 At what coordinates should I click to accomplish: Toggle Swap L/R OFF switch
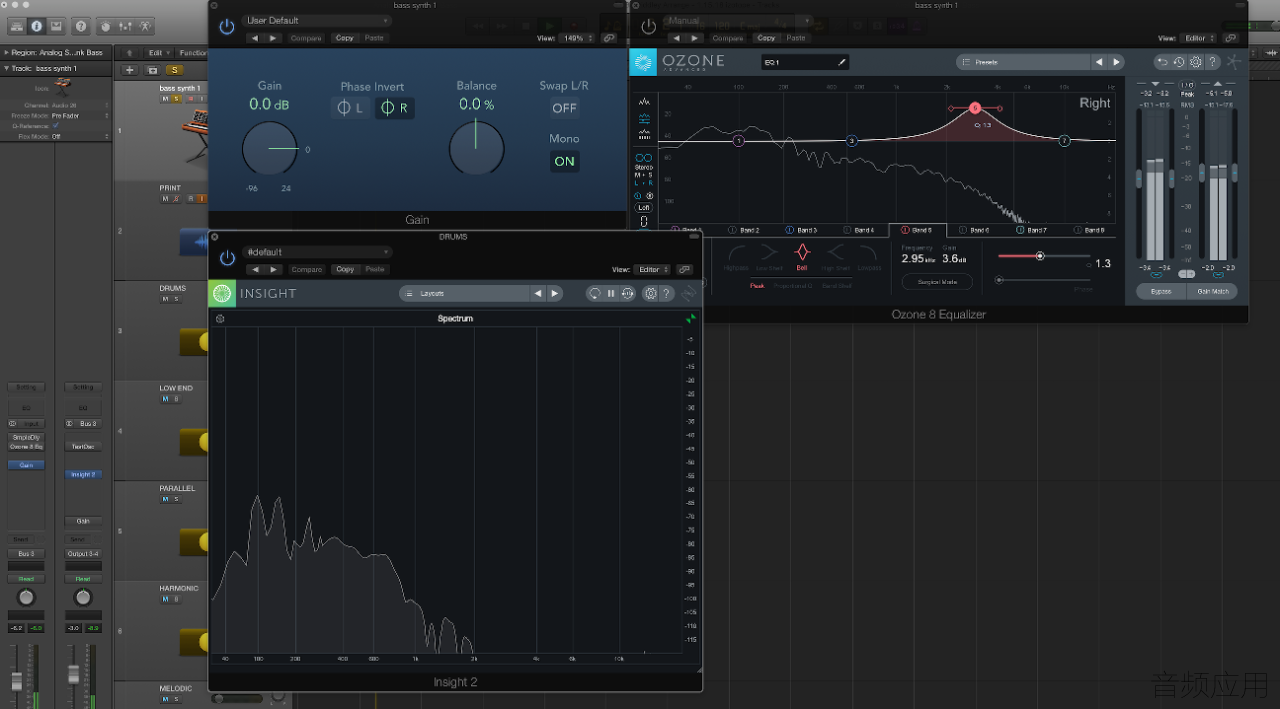click(x=565, y=108)
